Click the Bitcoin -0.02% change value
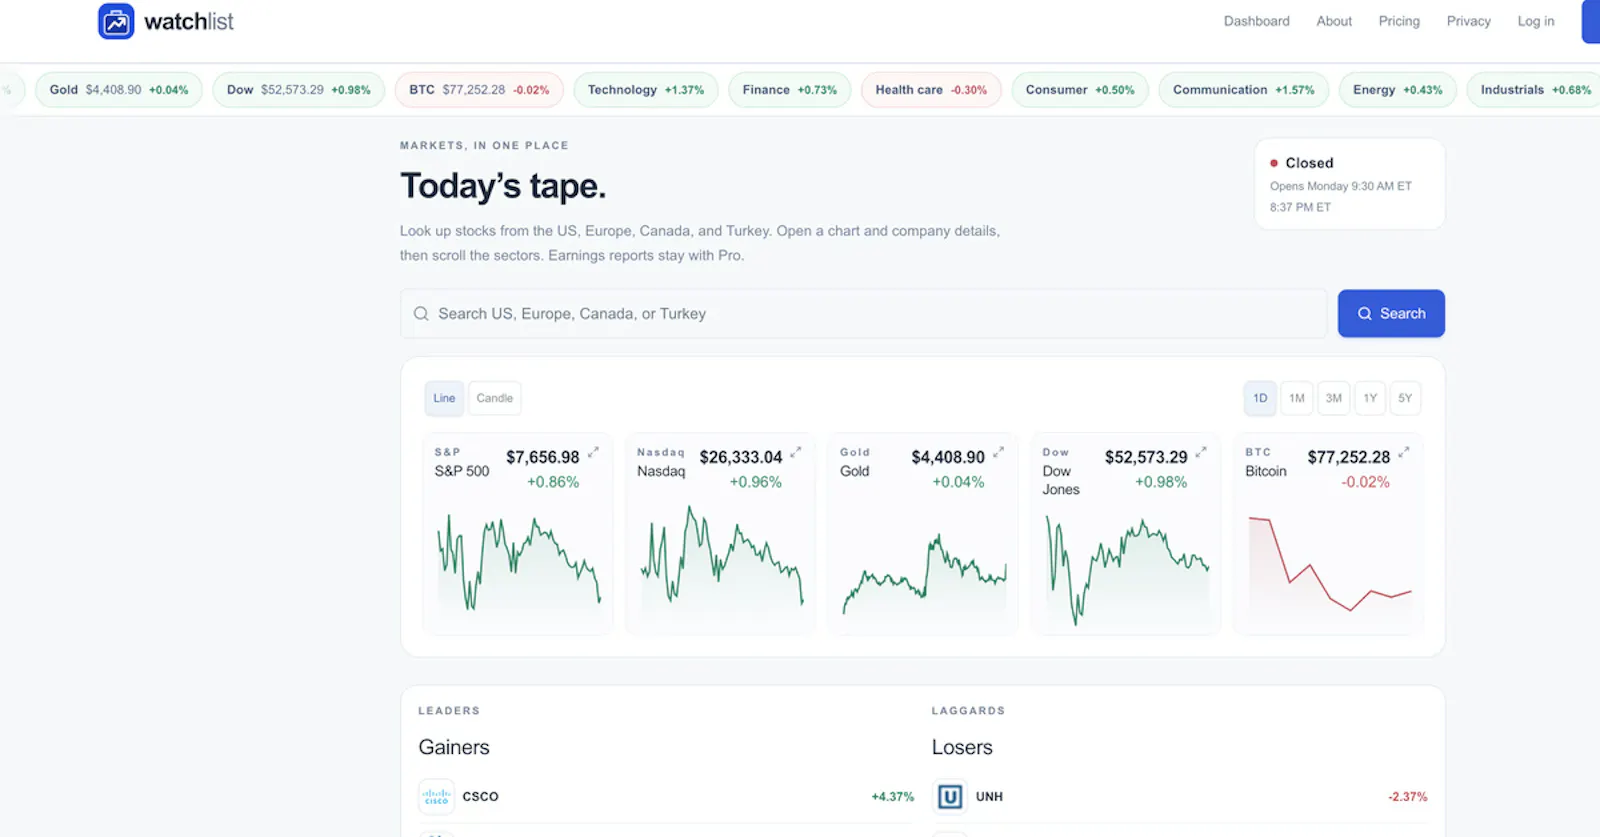 pyautogui.click(x=1365, y=482)
